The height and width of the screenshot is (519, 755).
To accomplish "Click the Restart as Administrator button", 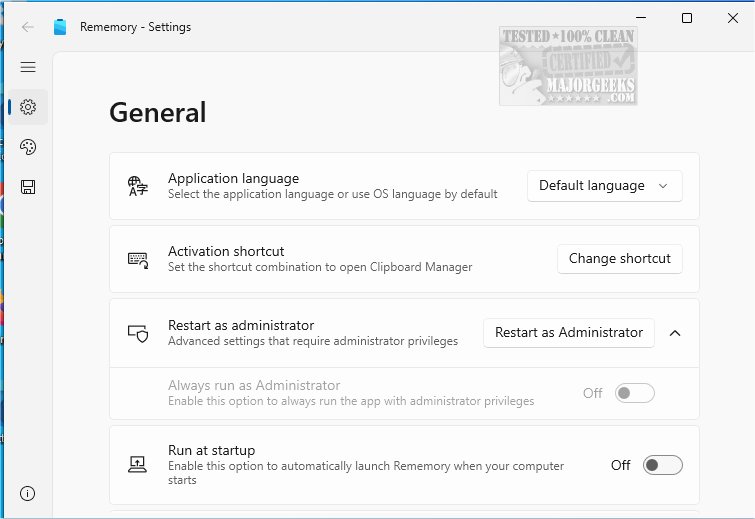I will [x=568, y=333].
